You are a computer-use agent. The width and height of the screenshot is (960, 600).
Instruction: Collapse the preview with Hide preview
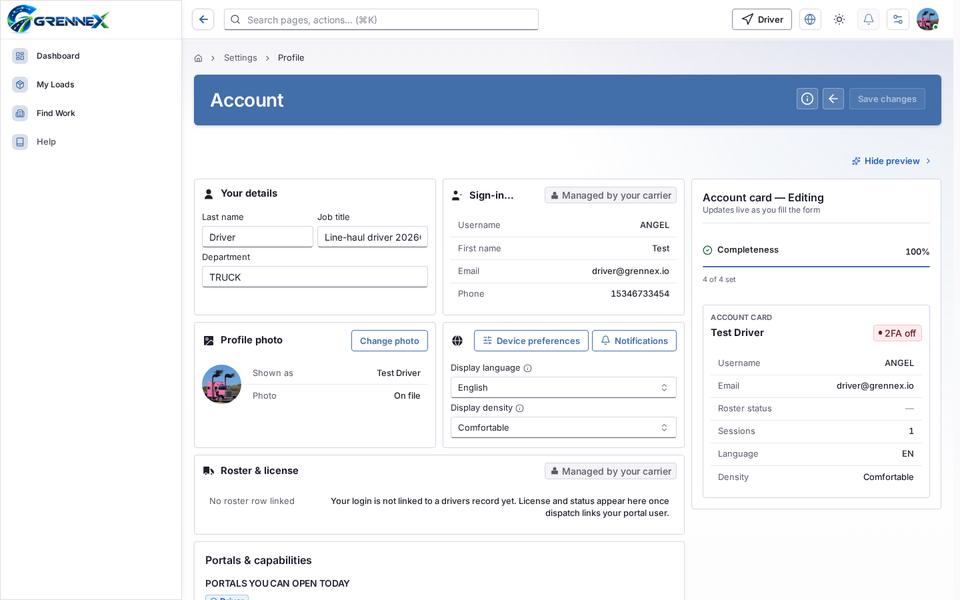(x=891, y=161)
